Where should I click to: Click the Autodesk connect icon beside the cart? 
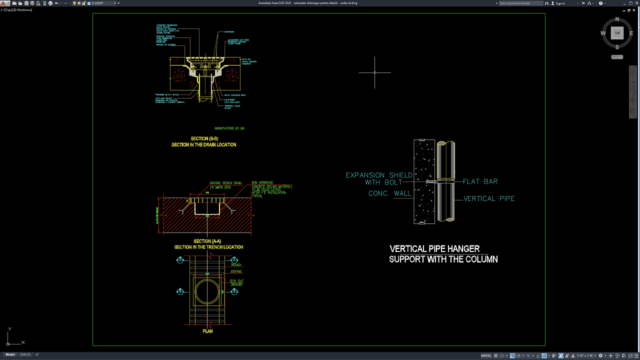click(x=589, y=3)
